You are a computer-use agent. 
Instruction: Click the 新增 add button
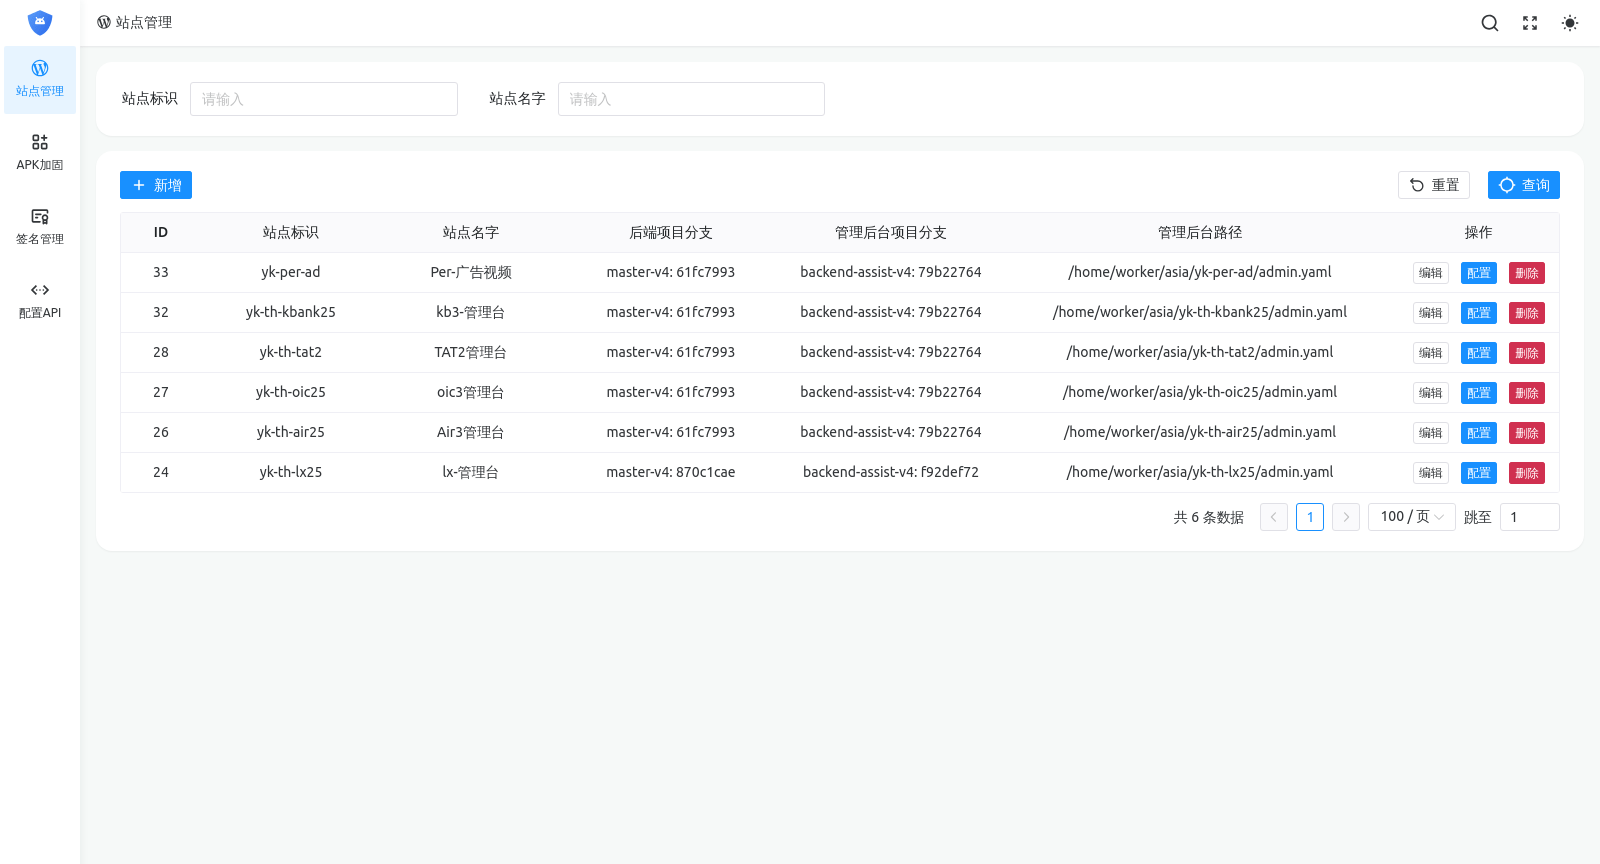(x=156, y=185)
